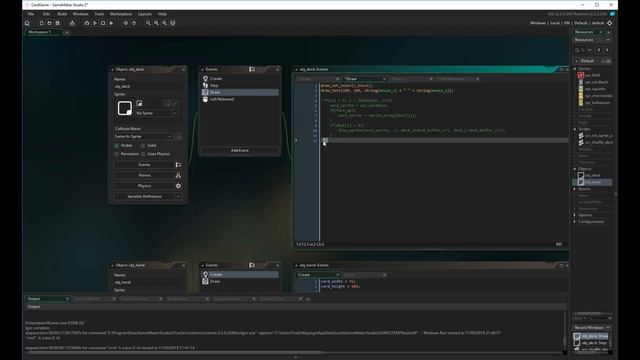Viewport: 640px width, 360px height.
Task: Select the Left Released event
Action: 240,99
